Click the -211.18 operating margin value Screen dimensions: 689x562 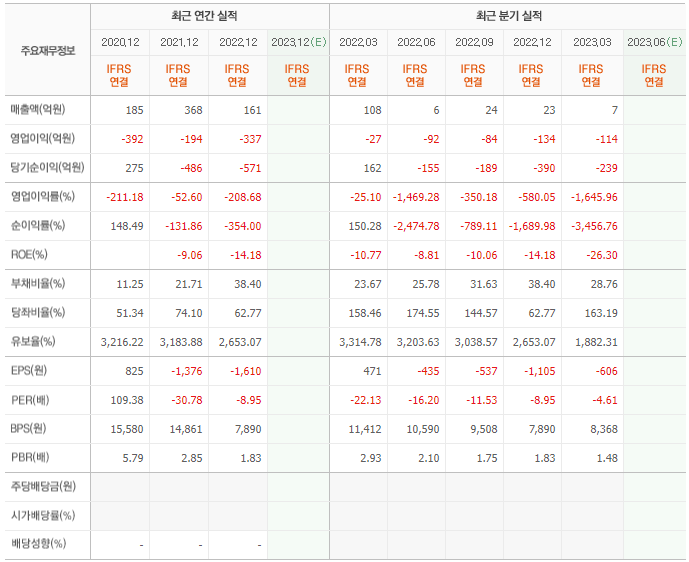point(125,197)
